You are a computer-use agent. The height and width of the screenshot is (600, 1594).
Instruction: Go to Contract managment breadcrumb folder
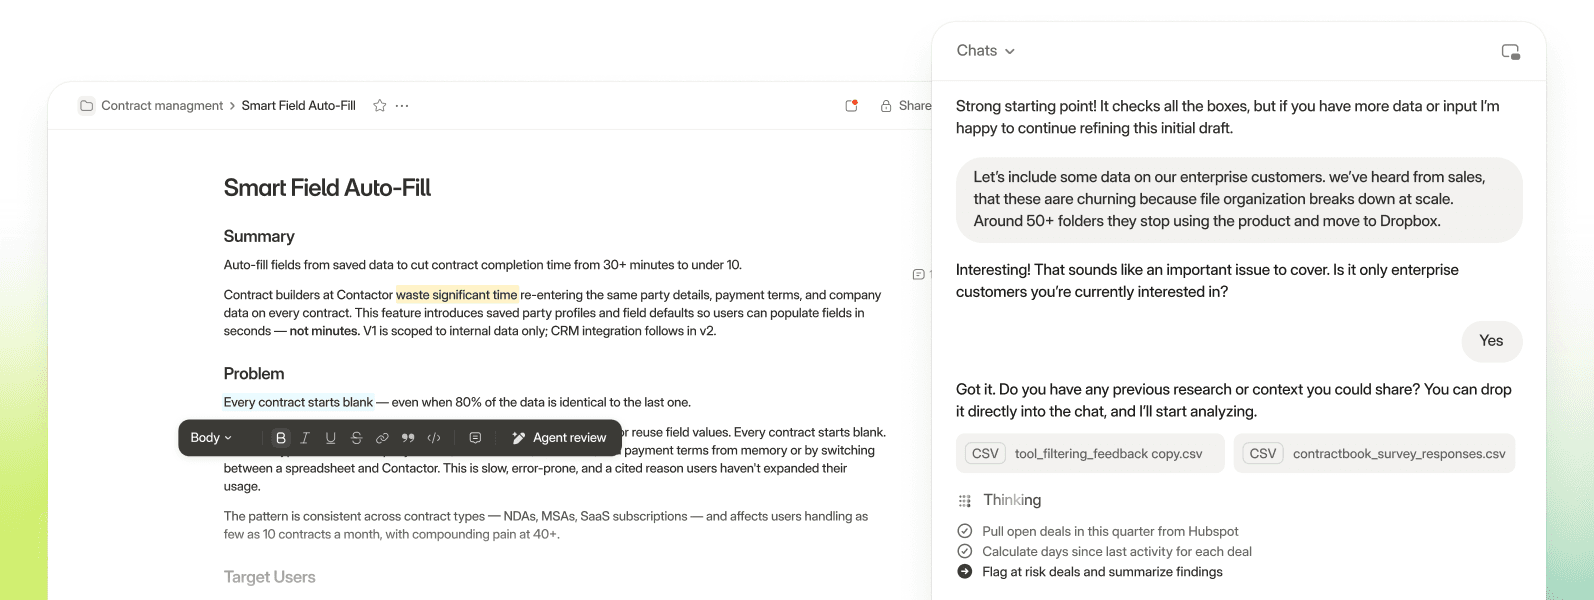[x=161, y=106]
